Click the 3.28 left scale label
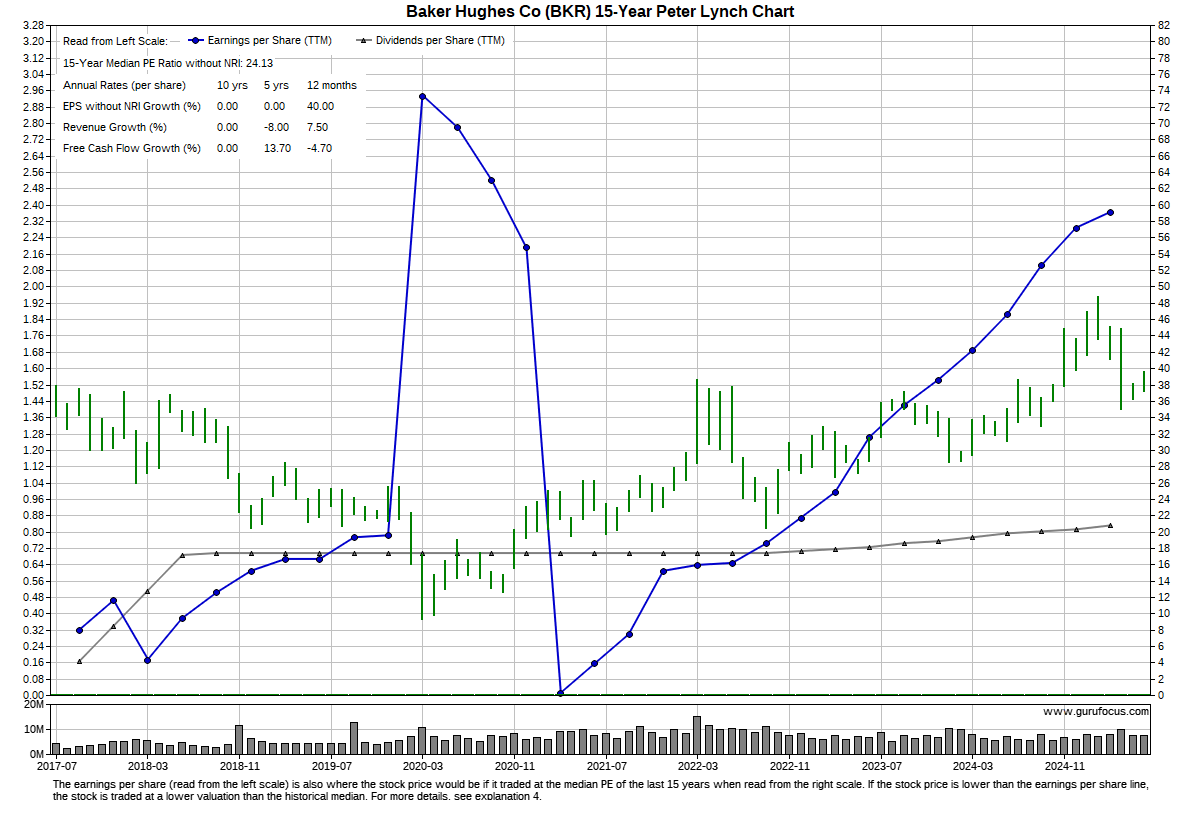 [33, 25]
